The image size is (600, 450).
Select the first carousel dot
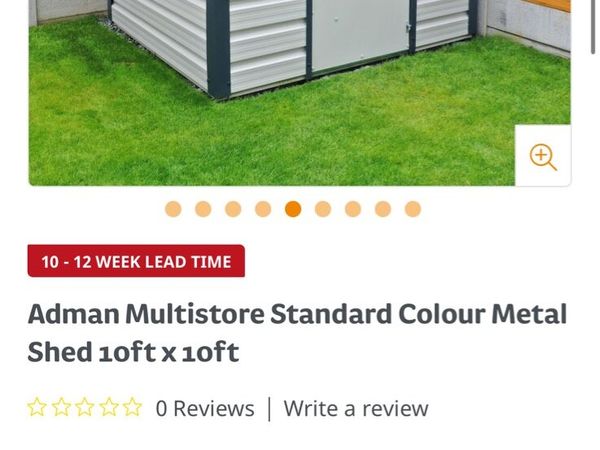[x=173, y=209]
